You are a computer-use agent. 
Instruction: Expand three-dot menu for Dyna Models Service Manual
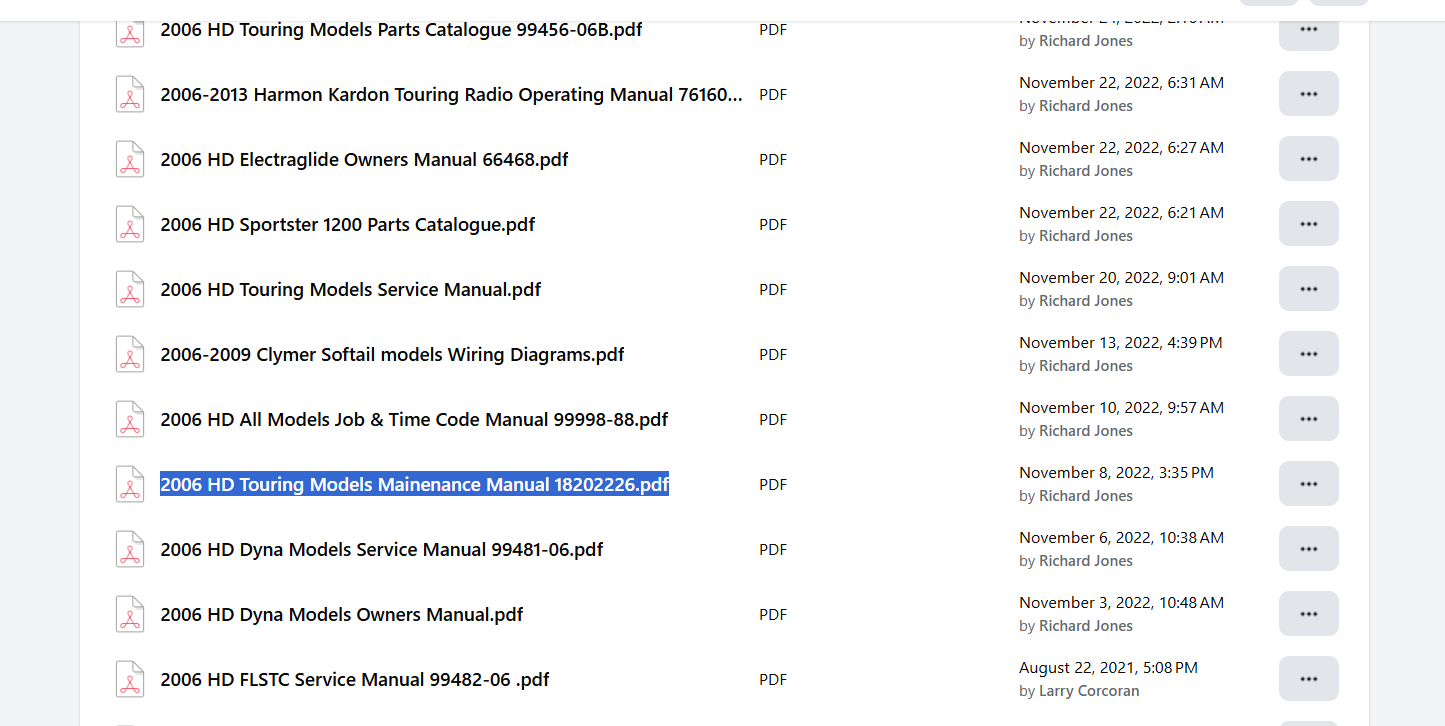pyautogui.click(x=1308, y=549)
